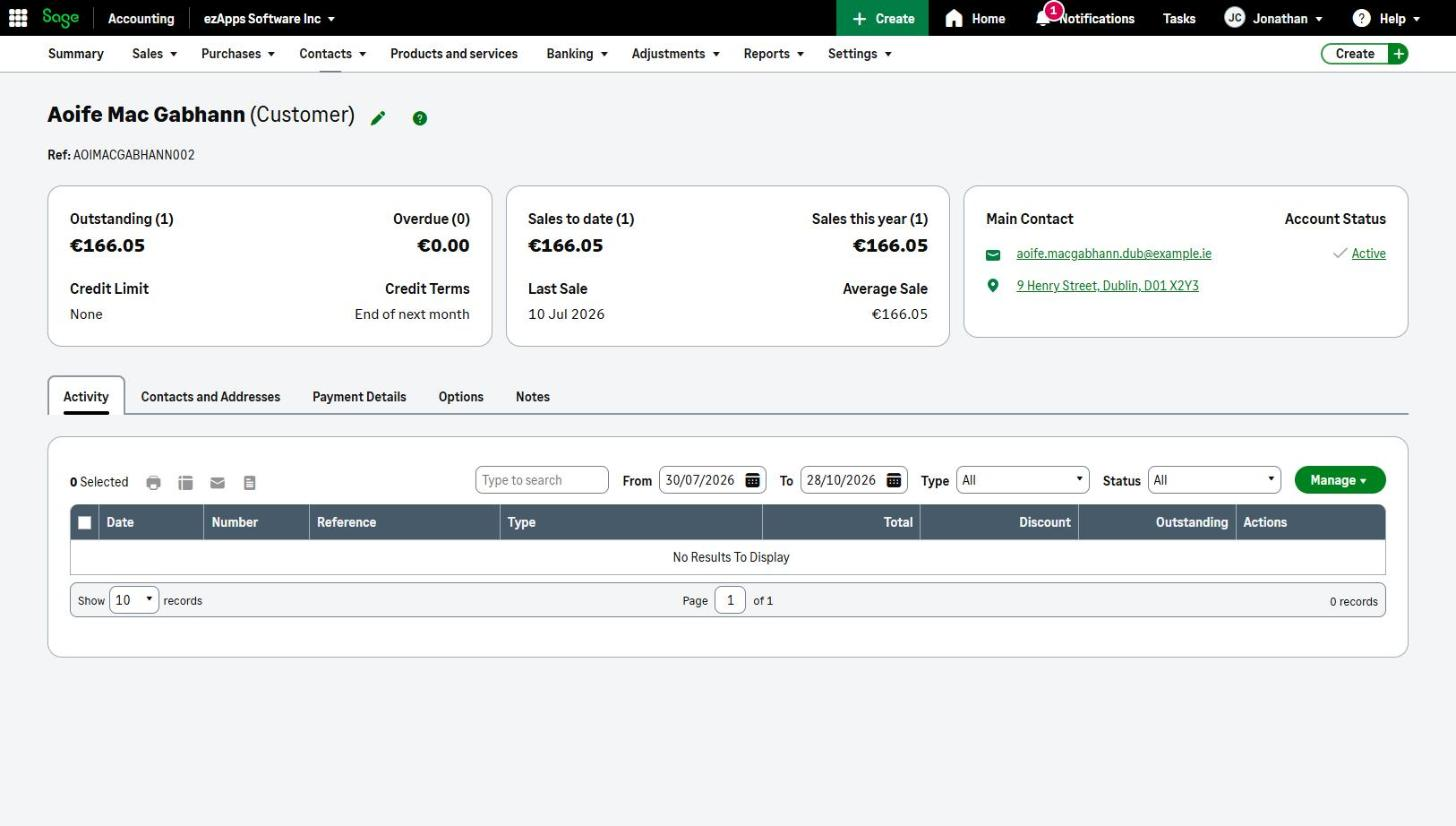Viewport: 1456px width, 826px height.
Task: Email selected items with the envelope toolbar icon
Action: click(217, 483)
